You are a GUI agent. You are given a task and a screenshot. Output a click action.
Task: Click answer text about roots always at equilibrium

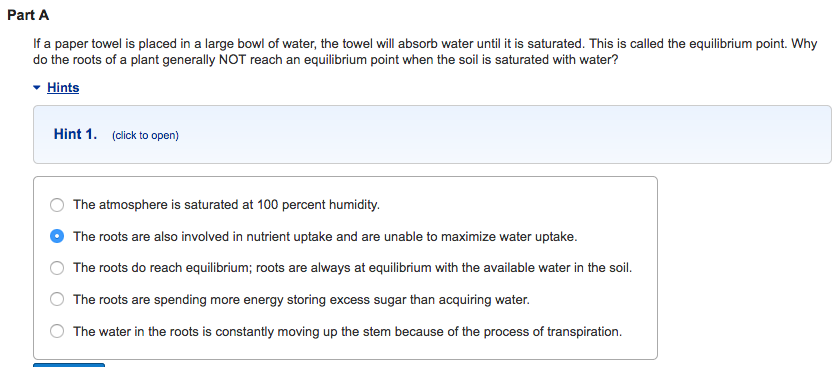coord(353,268)
